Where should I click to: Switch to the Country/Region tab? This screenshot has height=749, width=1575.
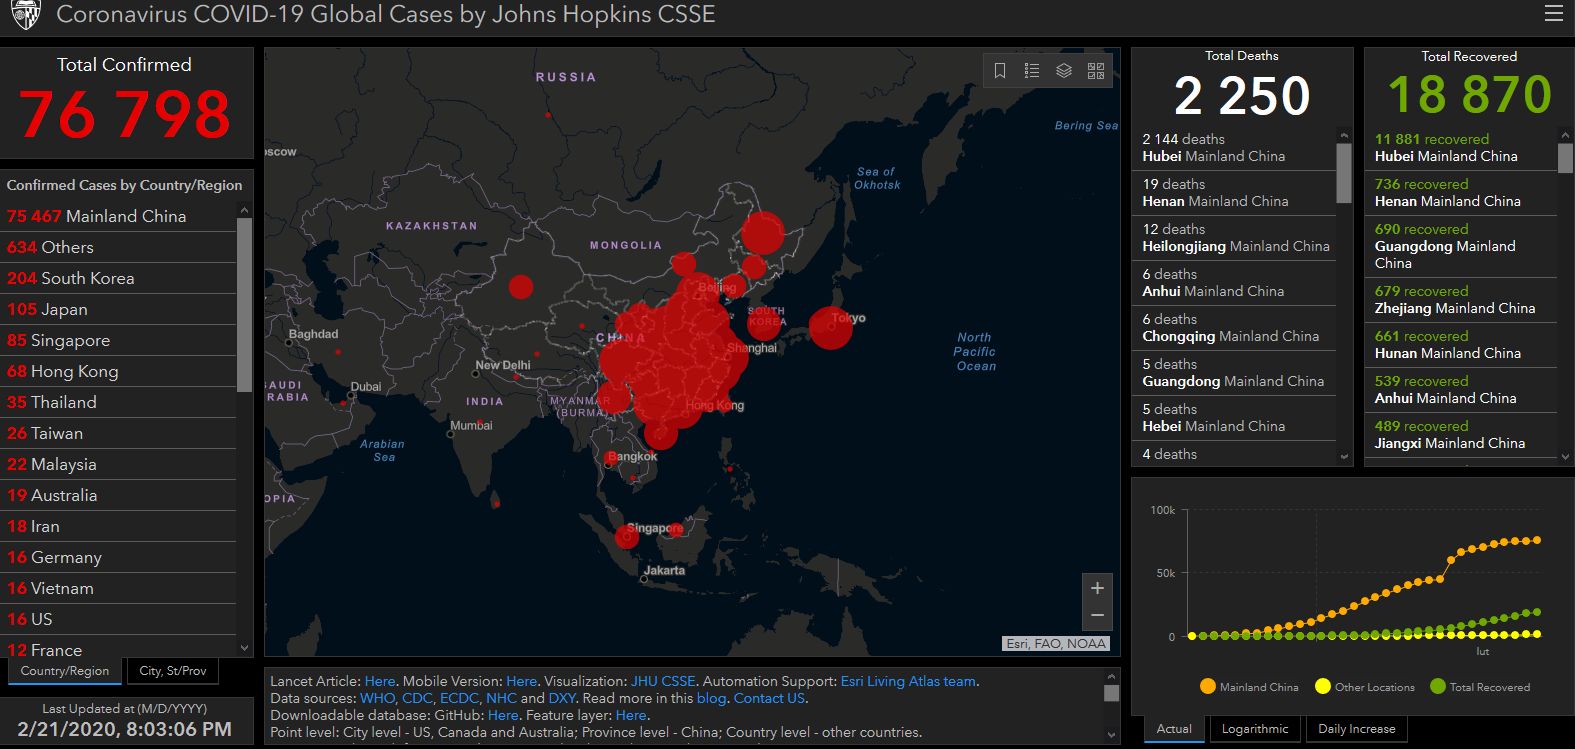(x=65, y=671)
